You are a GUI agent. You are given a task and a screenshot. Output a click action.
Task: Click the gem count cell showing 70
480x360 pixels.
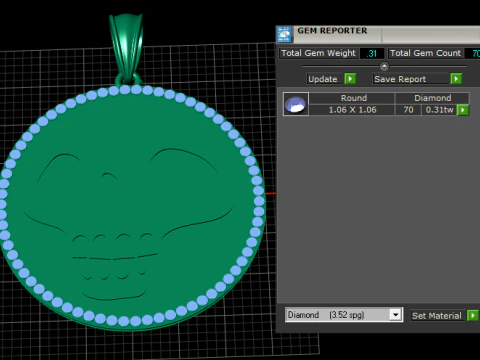point(408,110)
